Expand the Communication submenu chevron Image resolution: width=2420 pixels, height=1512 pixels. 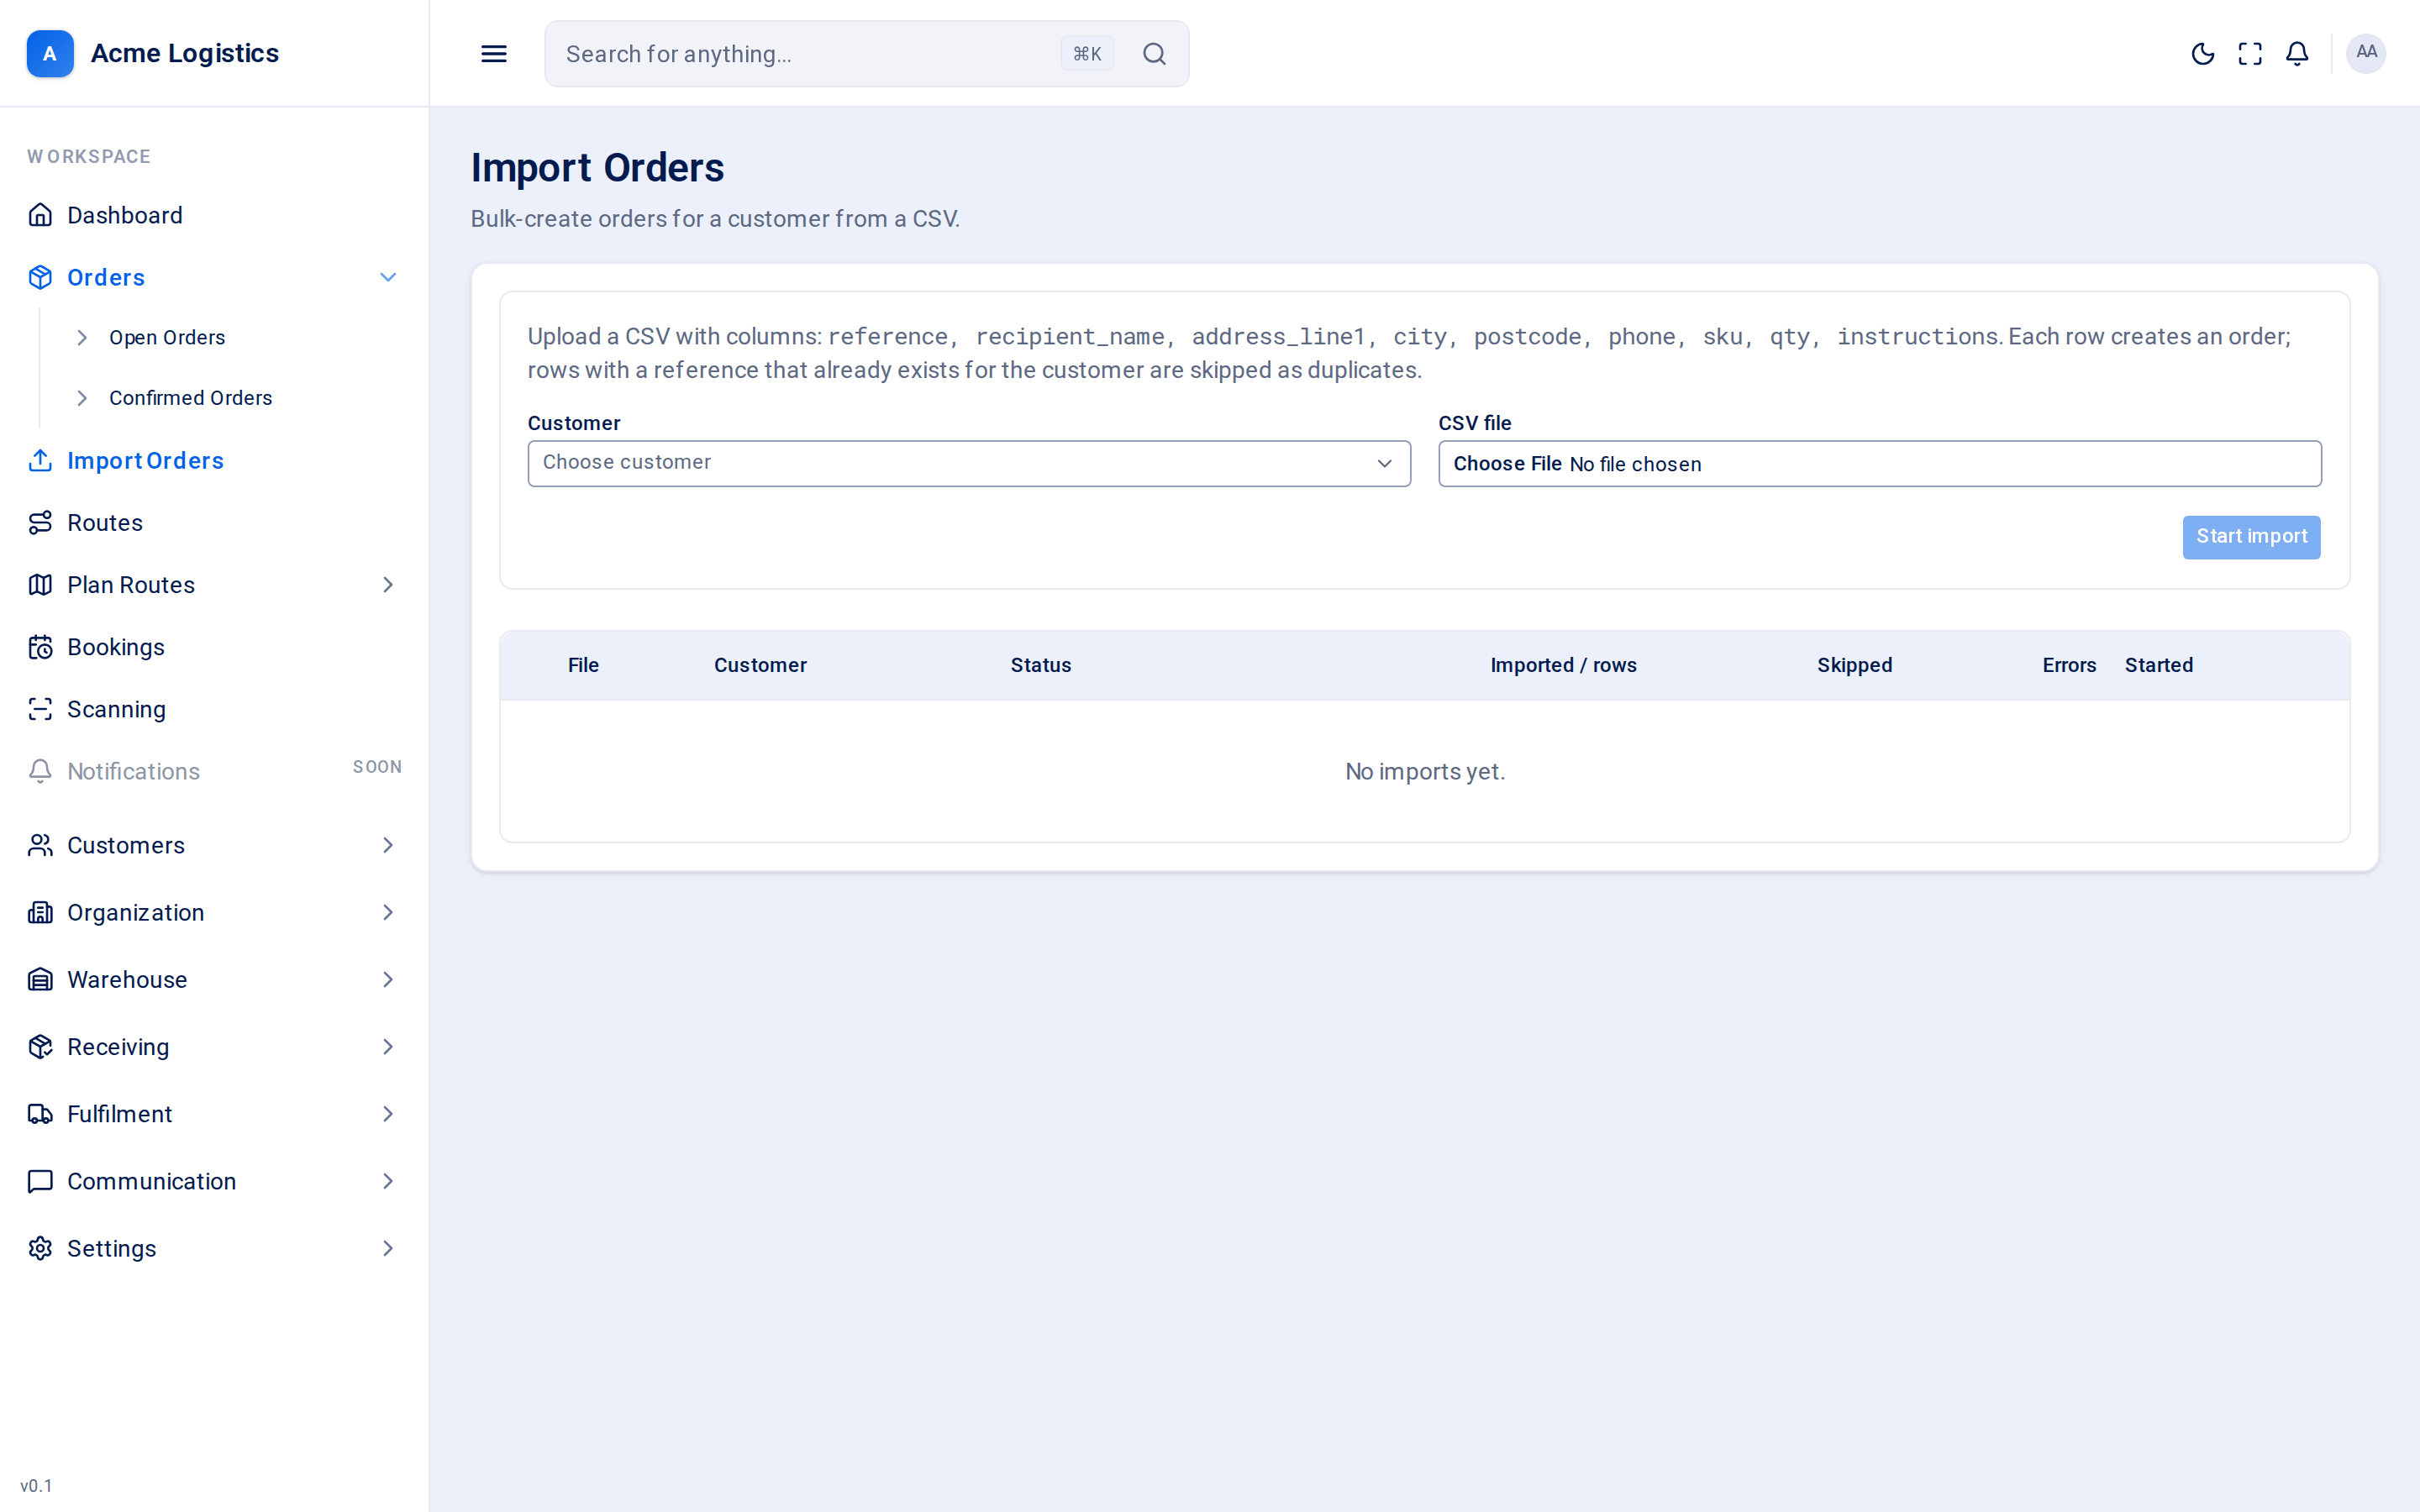(388, 1181)
